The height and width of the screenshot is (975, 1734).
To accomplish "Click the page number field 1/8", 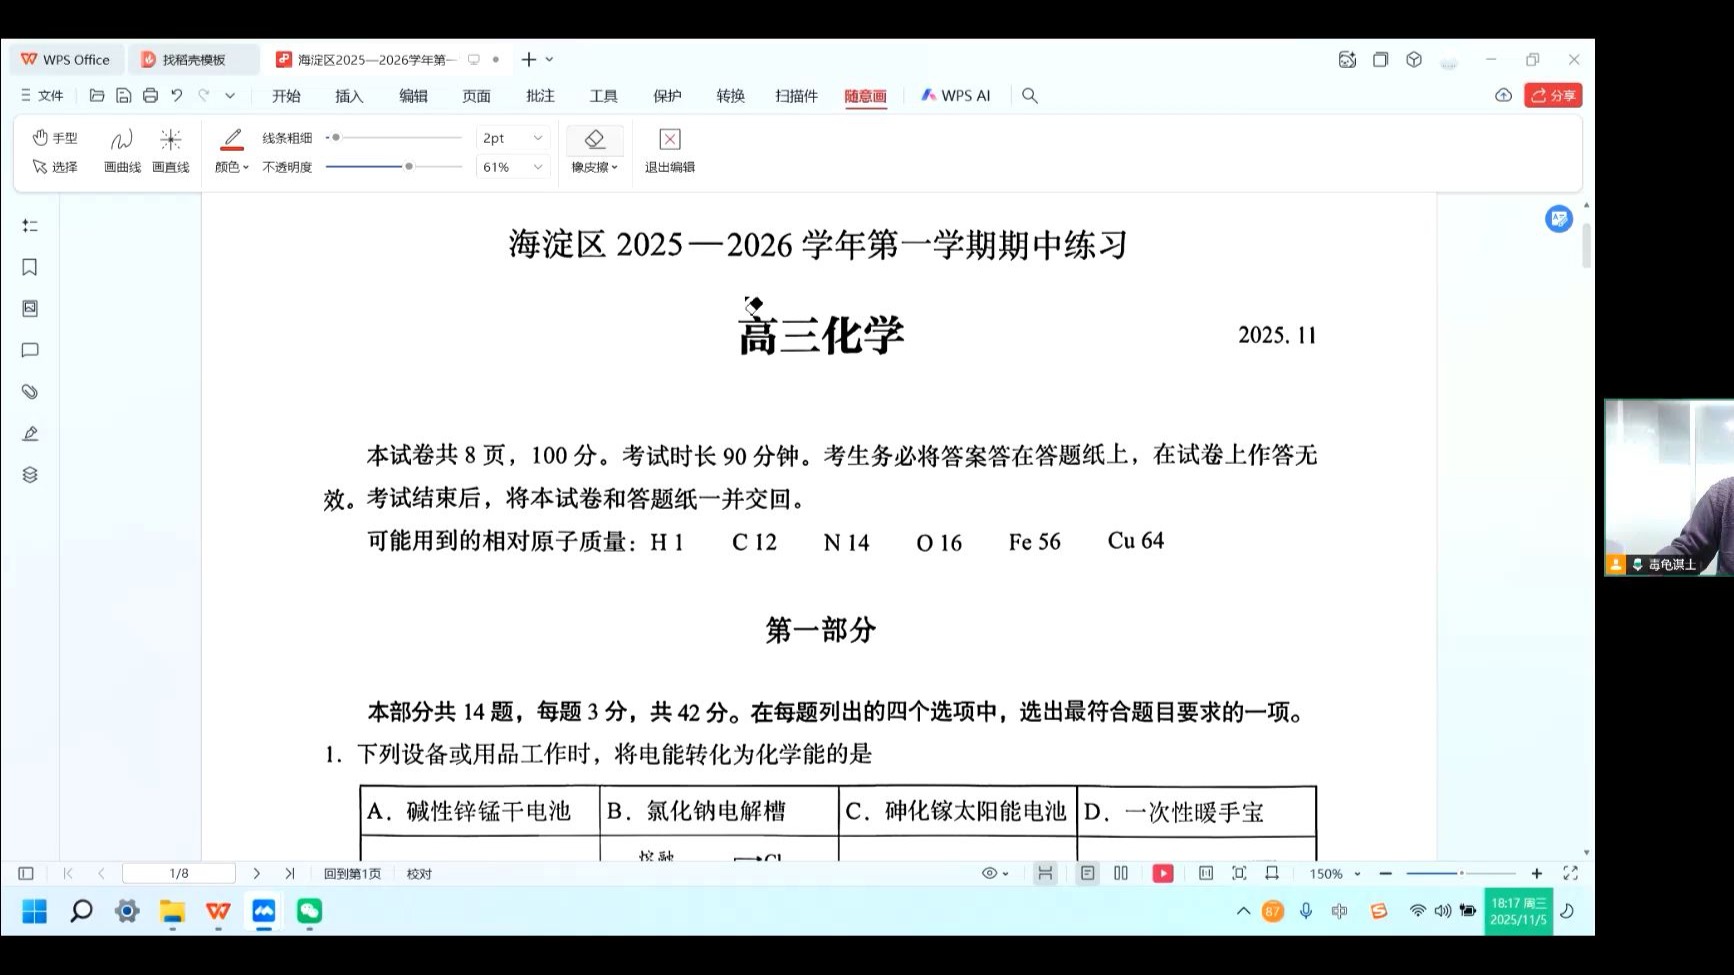I will pyautogui.click(x=179, y=874).
